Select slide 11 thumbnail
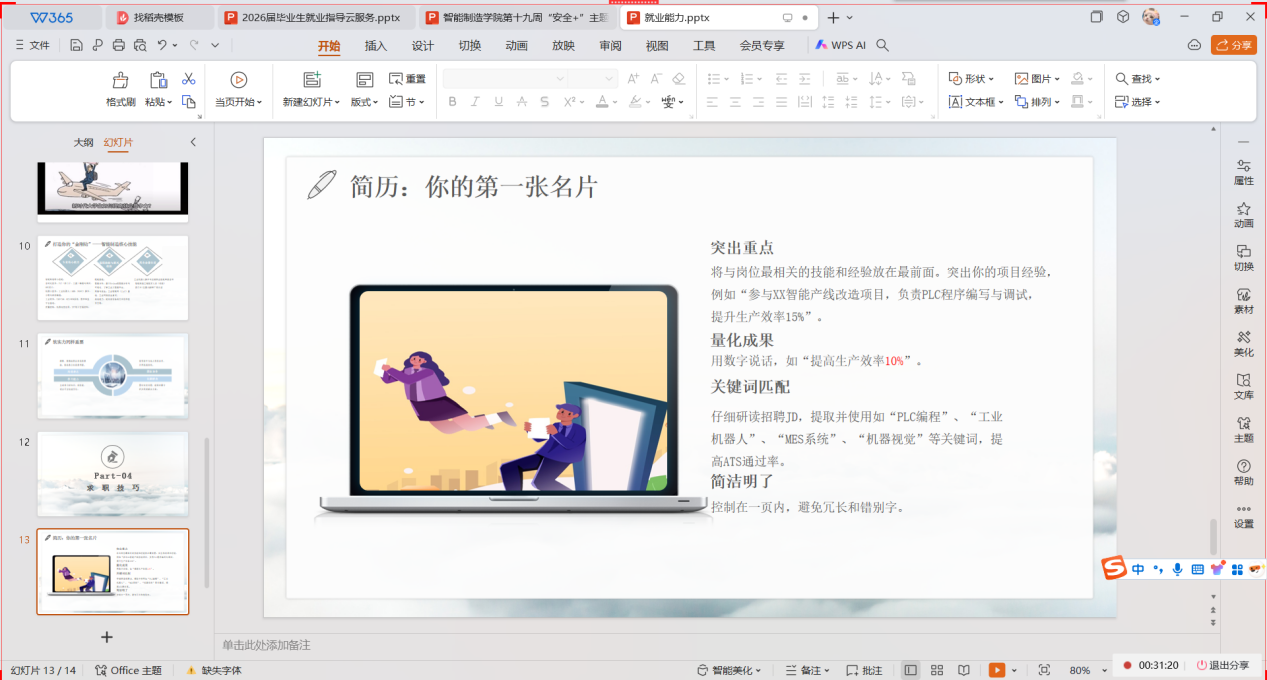 coord(112,375)
